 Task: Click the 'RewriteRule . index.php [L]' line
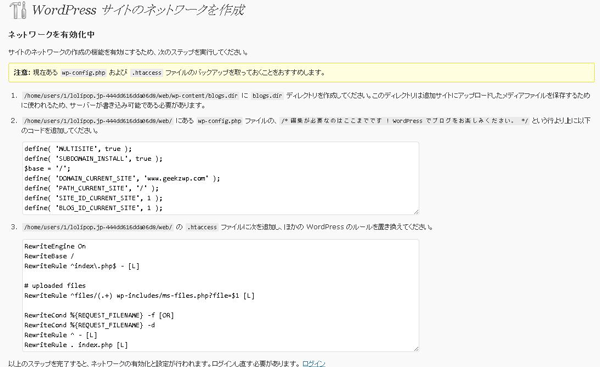[76, 345]
